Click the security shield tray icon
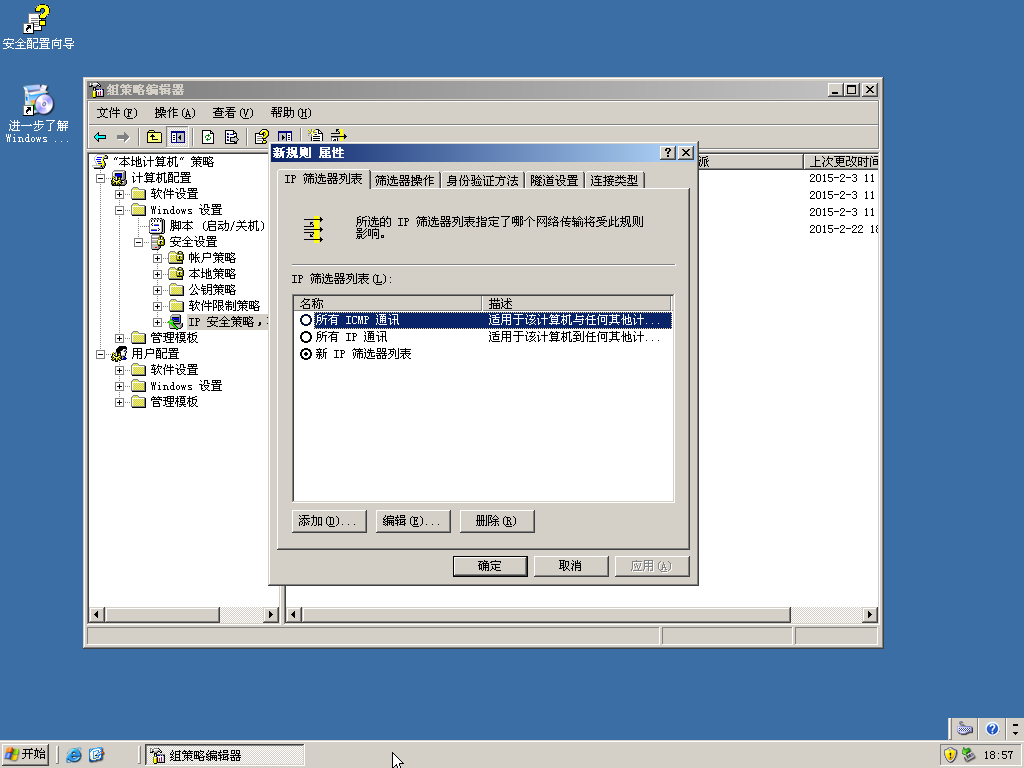Viewport: 1024px width, 768px height. tap(950, 755)
